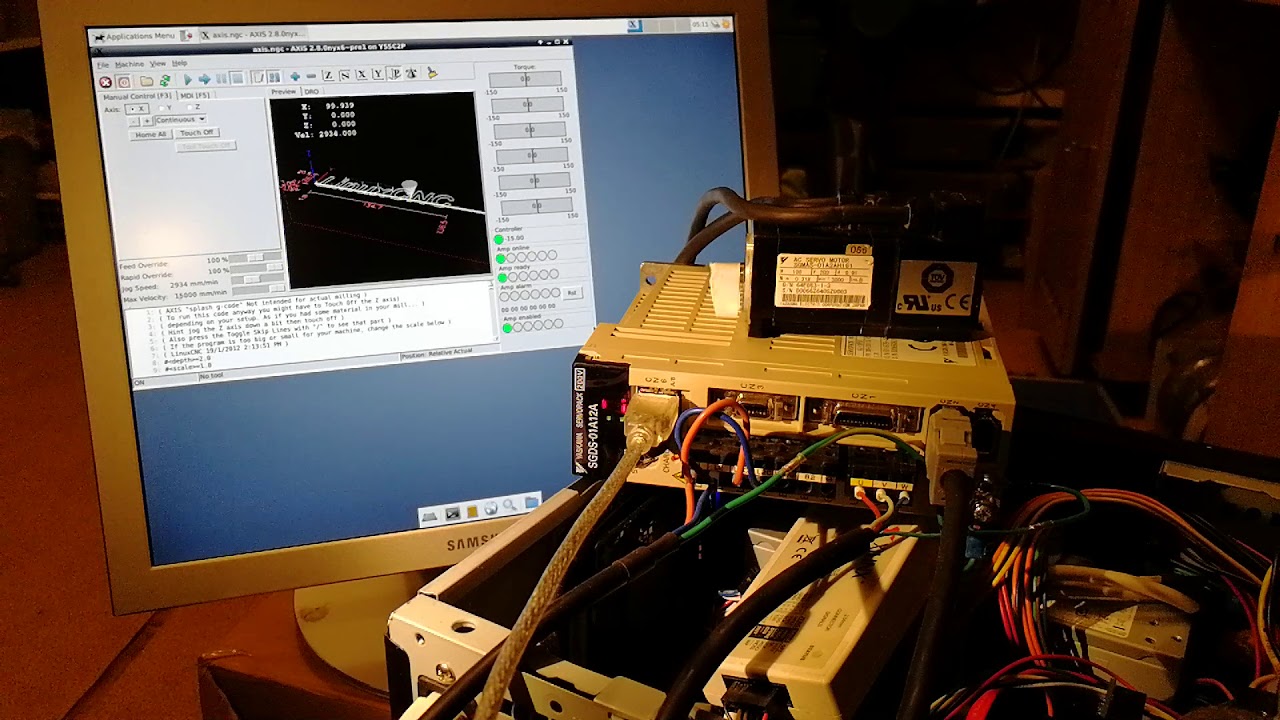Stop program execution icon
The width and height of the screenshot is (1280, 720).
[x=237, y=78]
